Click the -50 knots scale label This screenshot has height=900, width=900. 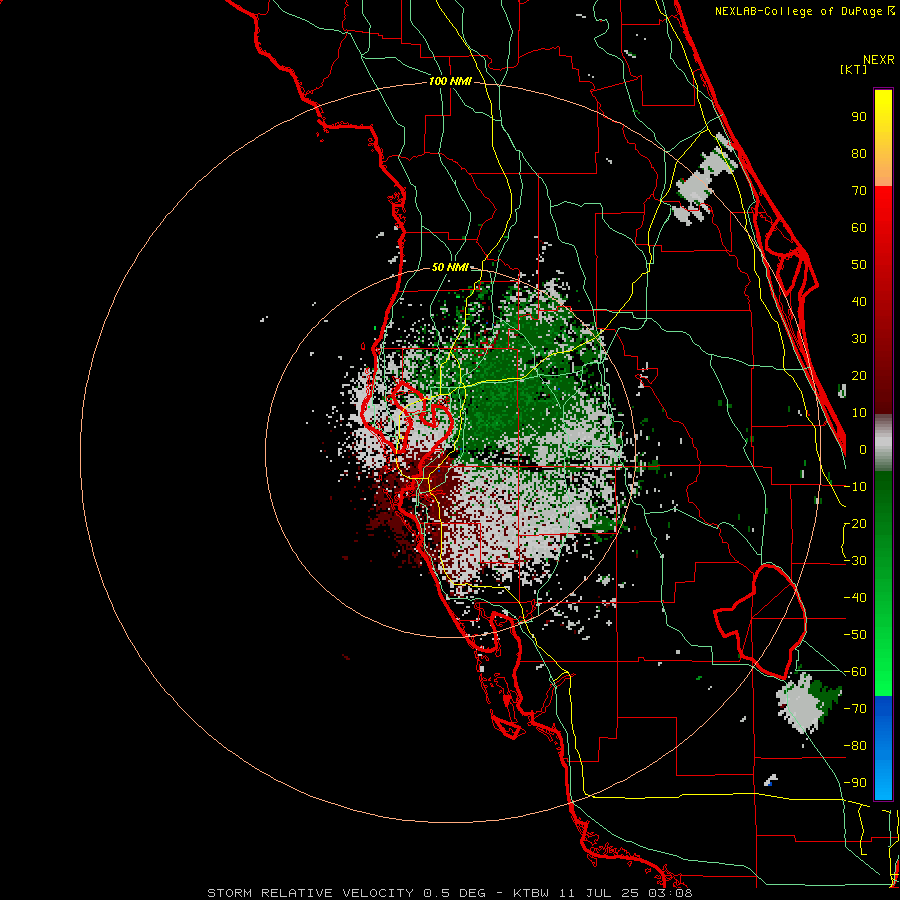(x=855, y=635)
